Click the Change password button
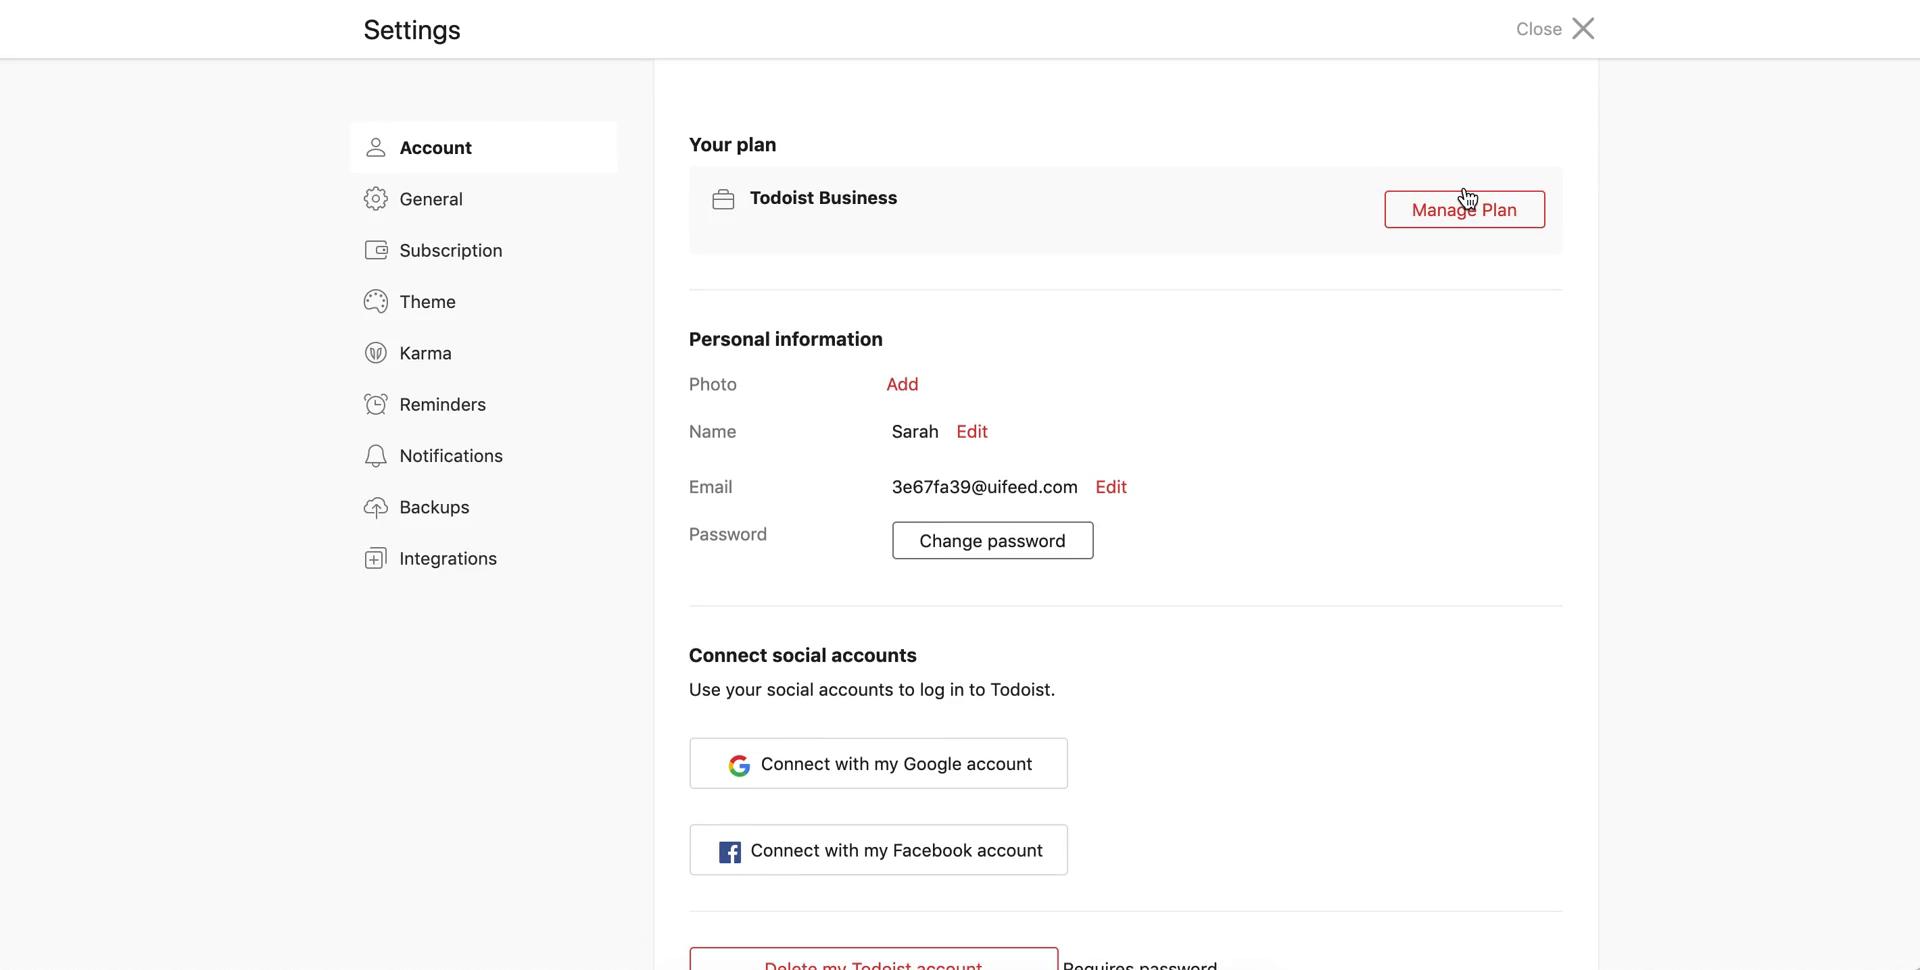This screenshot has width=1920, height=970. (992, 541)
